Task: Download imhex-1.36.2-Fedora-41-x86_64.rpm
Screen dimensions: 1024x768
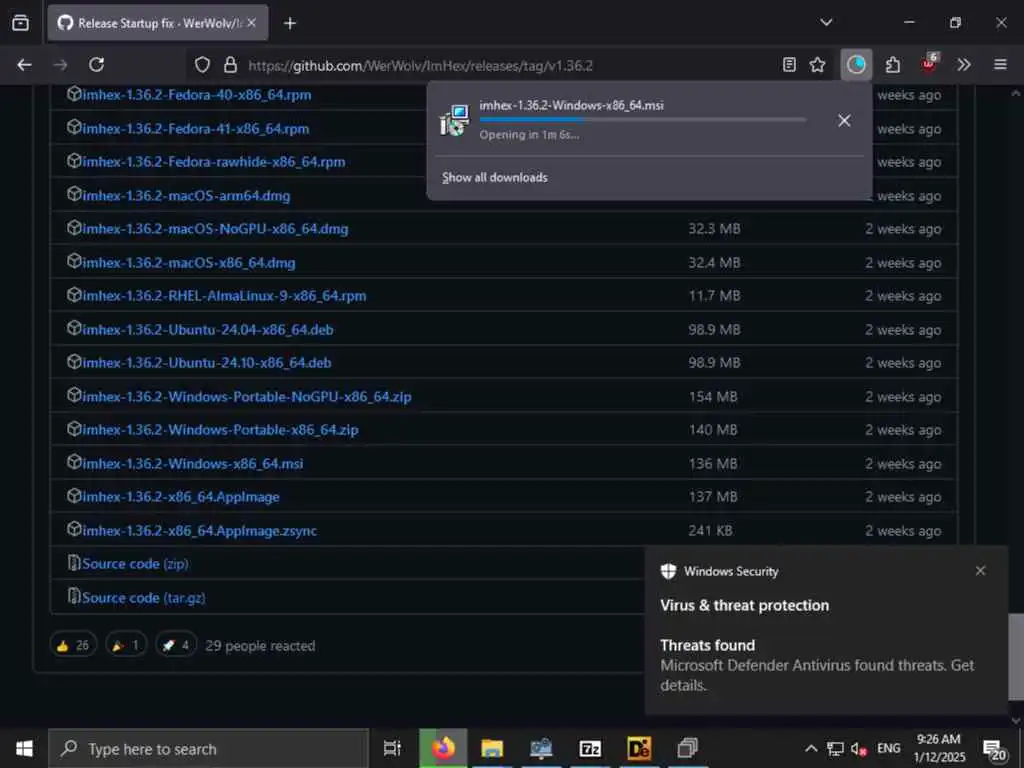Action: click(195, 129)
